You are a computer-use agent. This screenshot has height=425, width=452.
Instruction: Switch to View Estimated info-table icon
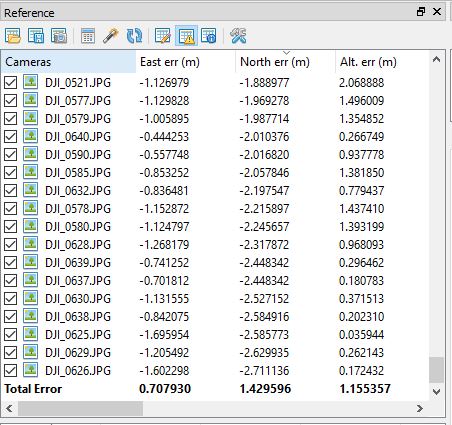pyautogui.click(x=209, y=36)
